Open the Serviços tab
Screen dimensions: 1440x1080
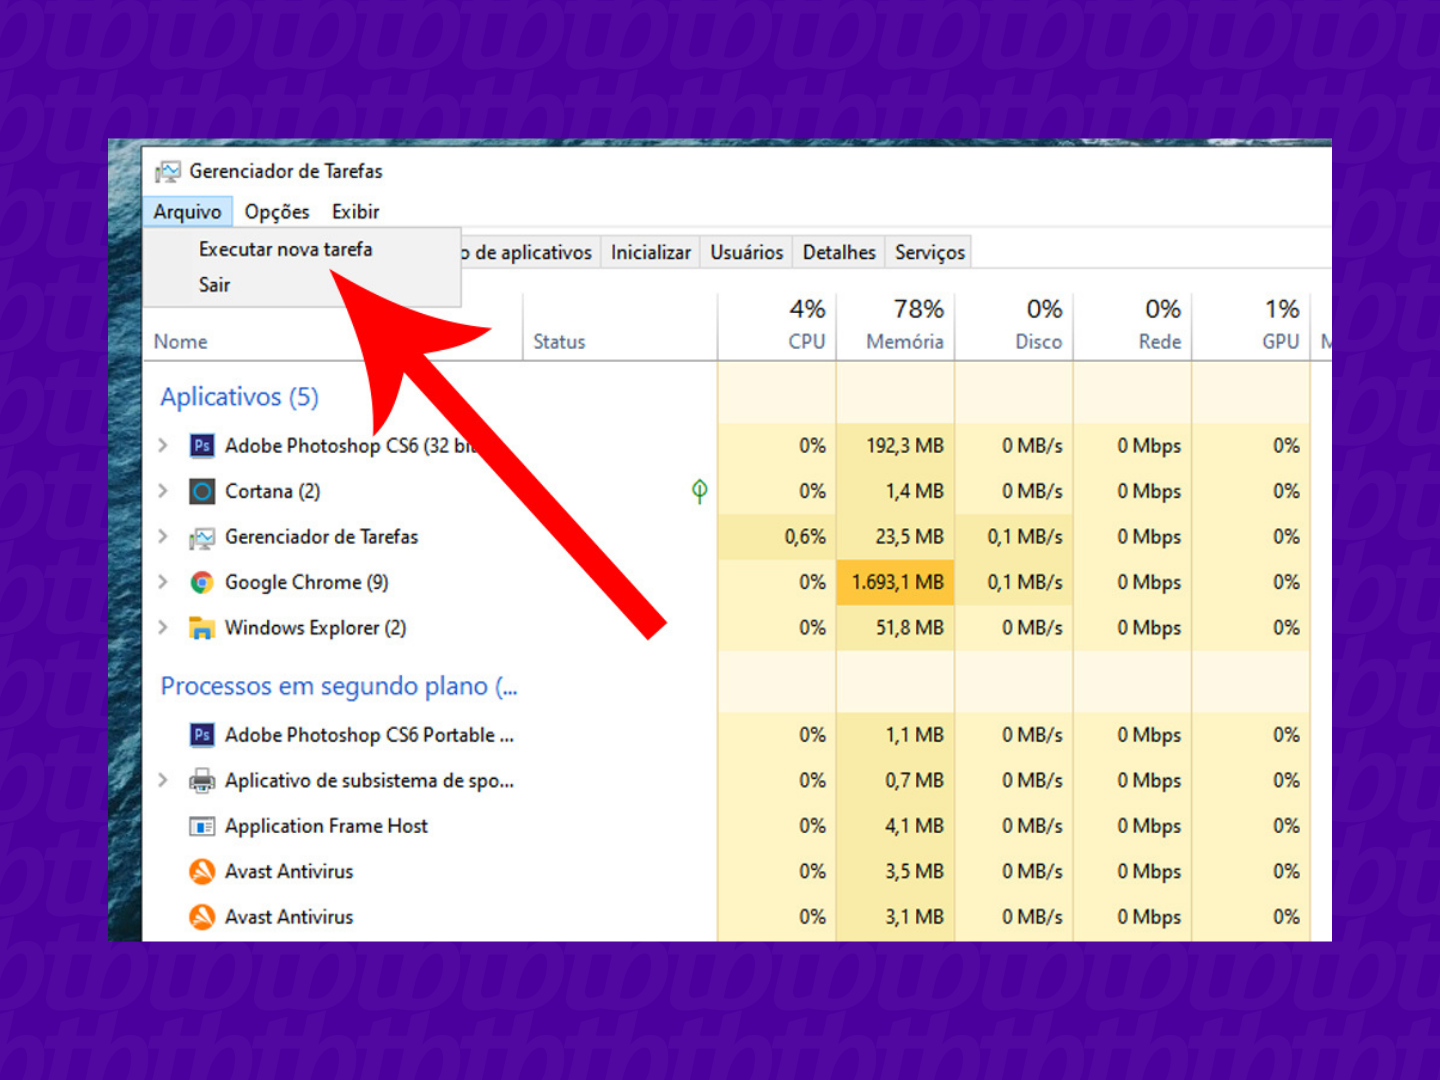(930, 252)
